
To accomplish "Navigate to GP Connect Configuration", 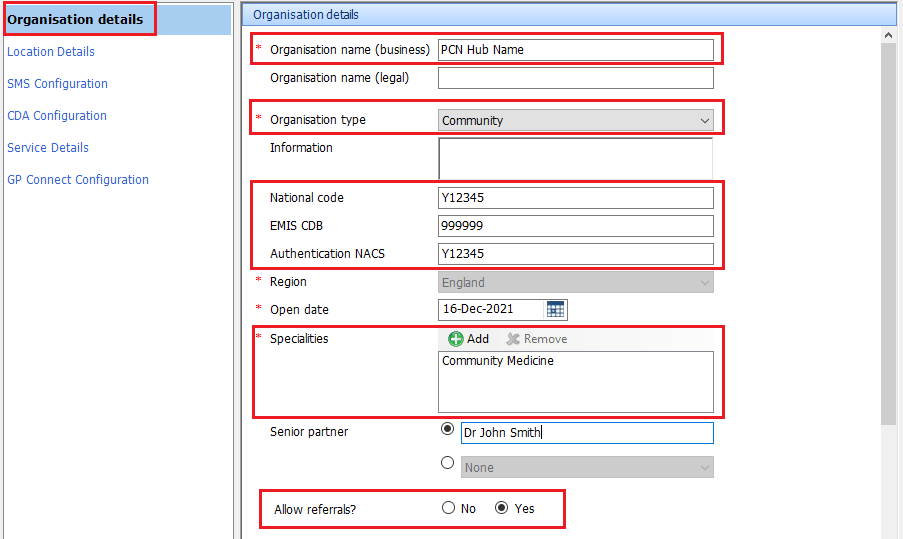I will tap(78, 180).
